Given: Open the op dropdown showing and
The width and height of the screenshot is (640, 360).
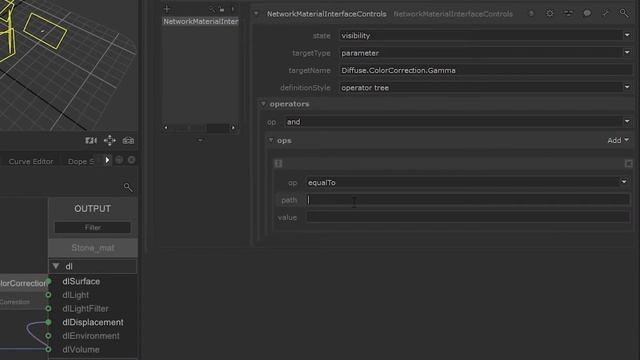Looking at the screenshot, I should pyautogui.click(x=458, y=122).
